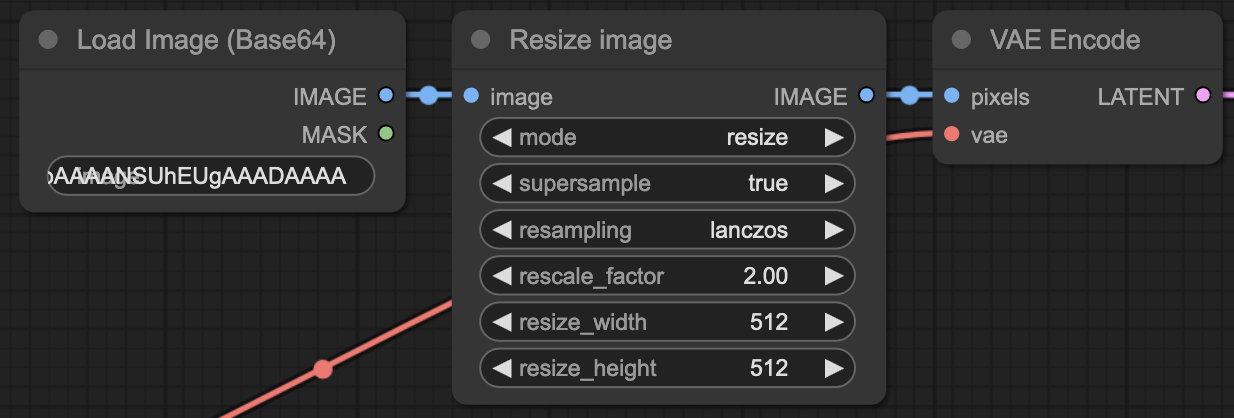Image resolution: width=1234 pixels, height=418 pixels.
Task: Decrease resize_width with left arrow
Action: [x=502, y=322]
